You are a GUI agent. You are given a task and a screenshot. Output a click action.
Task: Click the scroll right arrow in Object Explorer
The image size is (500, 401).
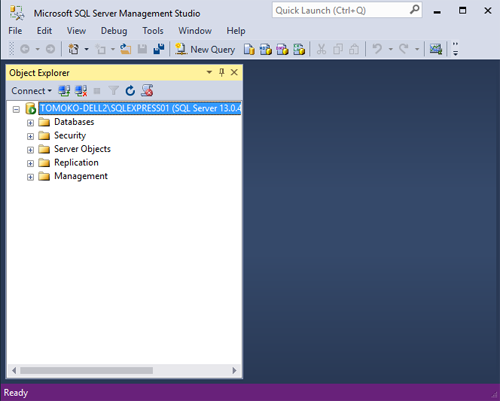click(234, 370)
